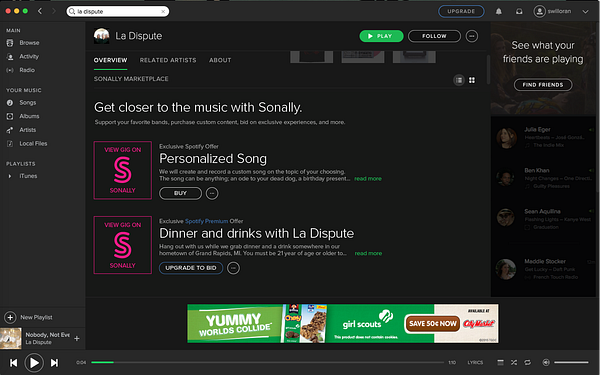
Task: Open the Activity sidebar icon
Action: pyautogui.click(x=10, y=57)
